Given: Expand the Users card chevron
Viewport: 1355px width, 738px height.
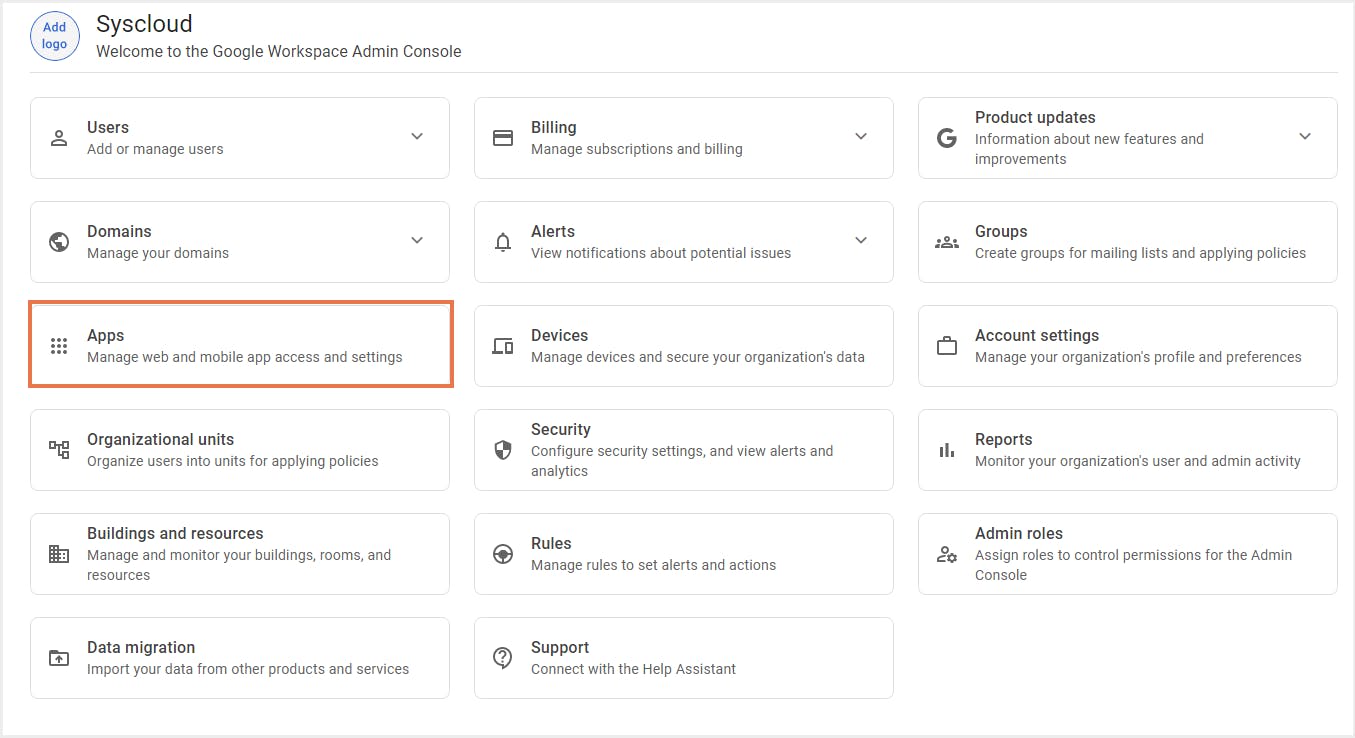Looking at the screenshot, I should coord(417,136).
